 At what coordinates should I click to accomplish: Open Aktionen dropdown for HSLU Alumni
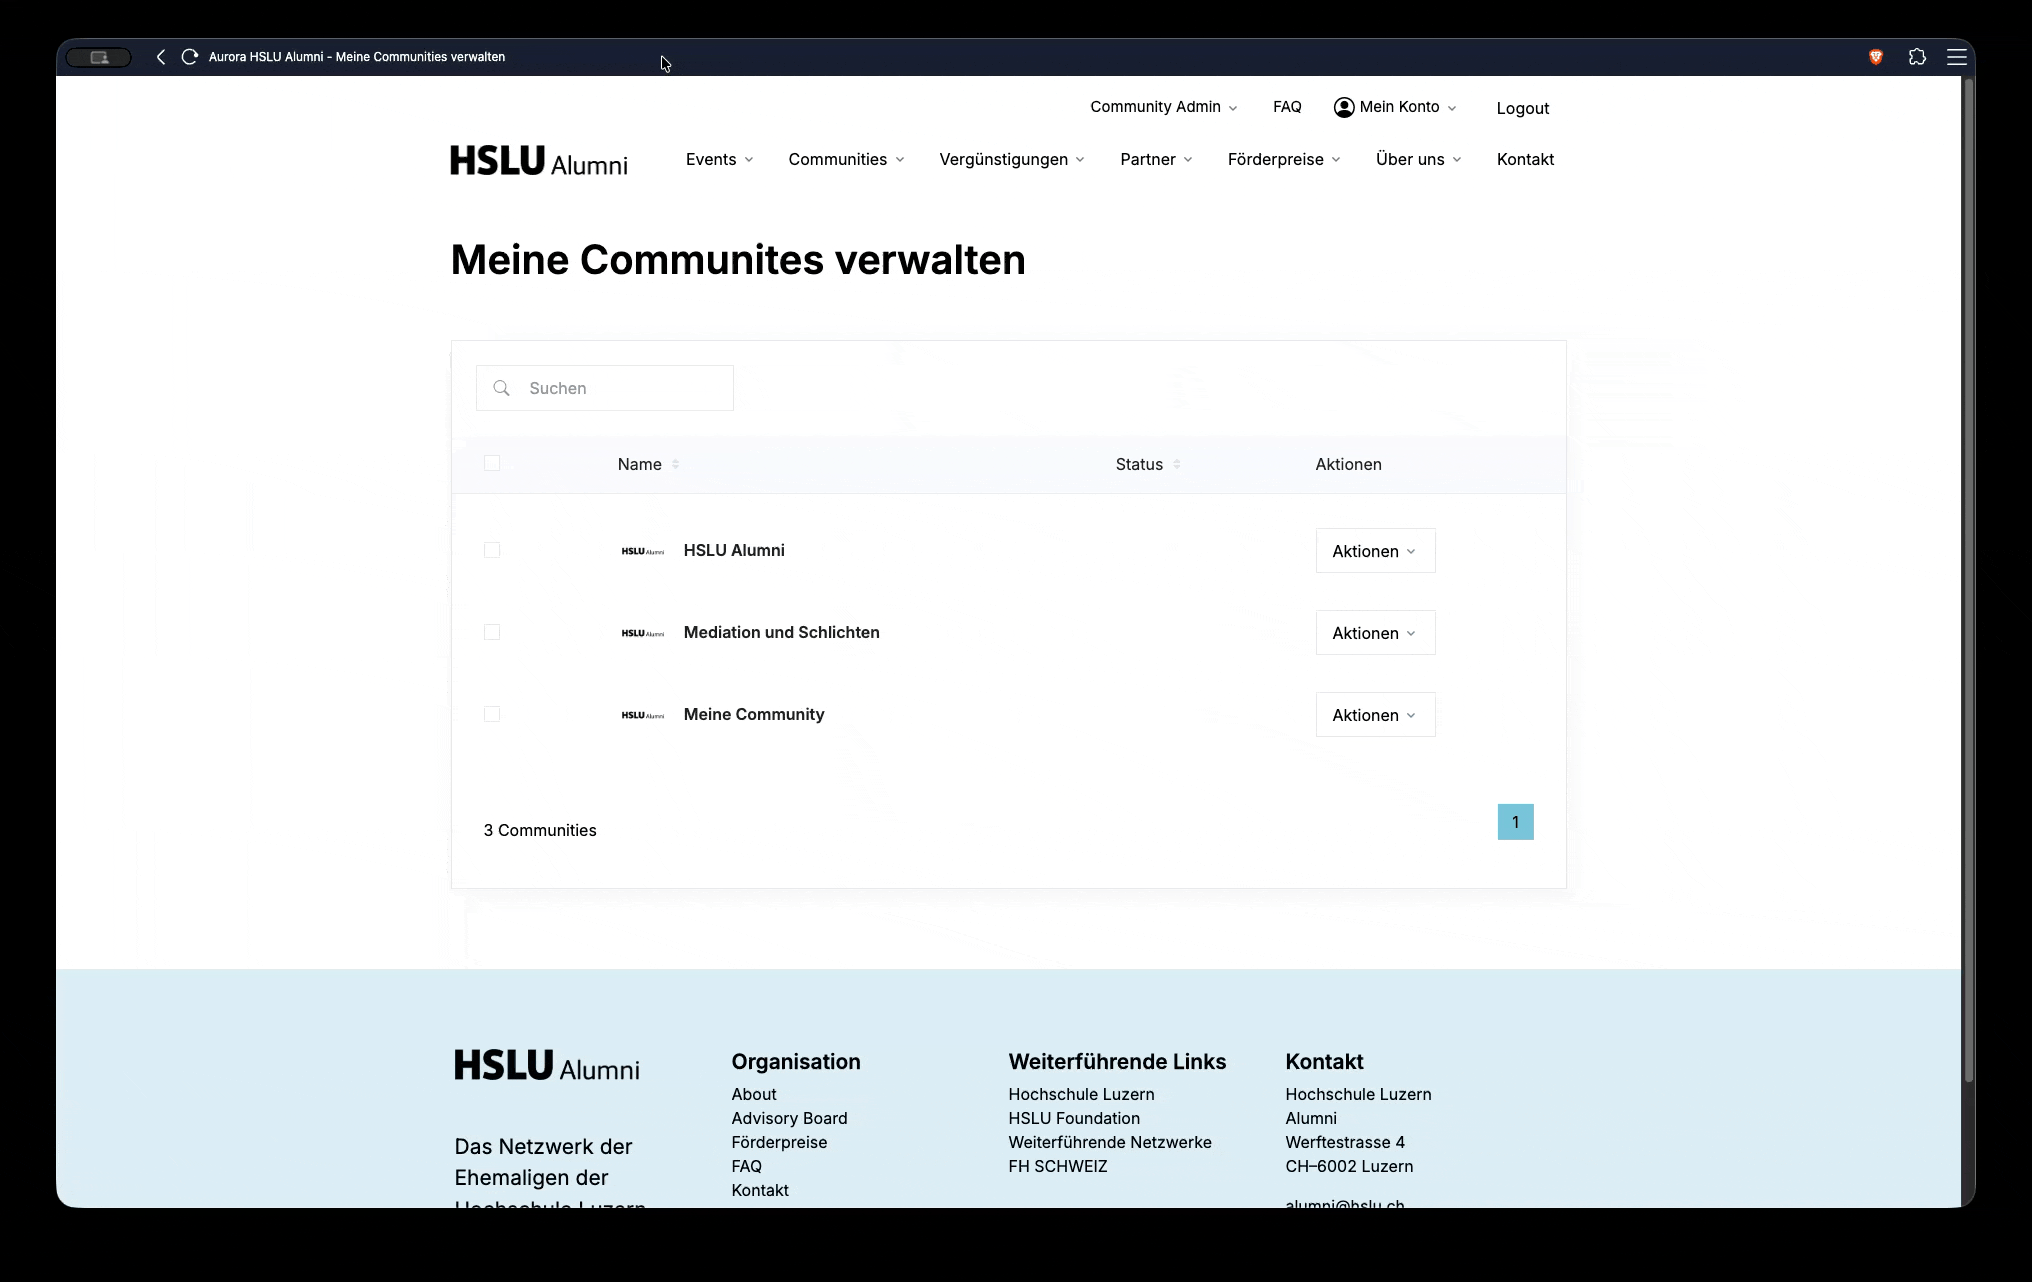(x=1375, y=551)
